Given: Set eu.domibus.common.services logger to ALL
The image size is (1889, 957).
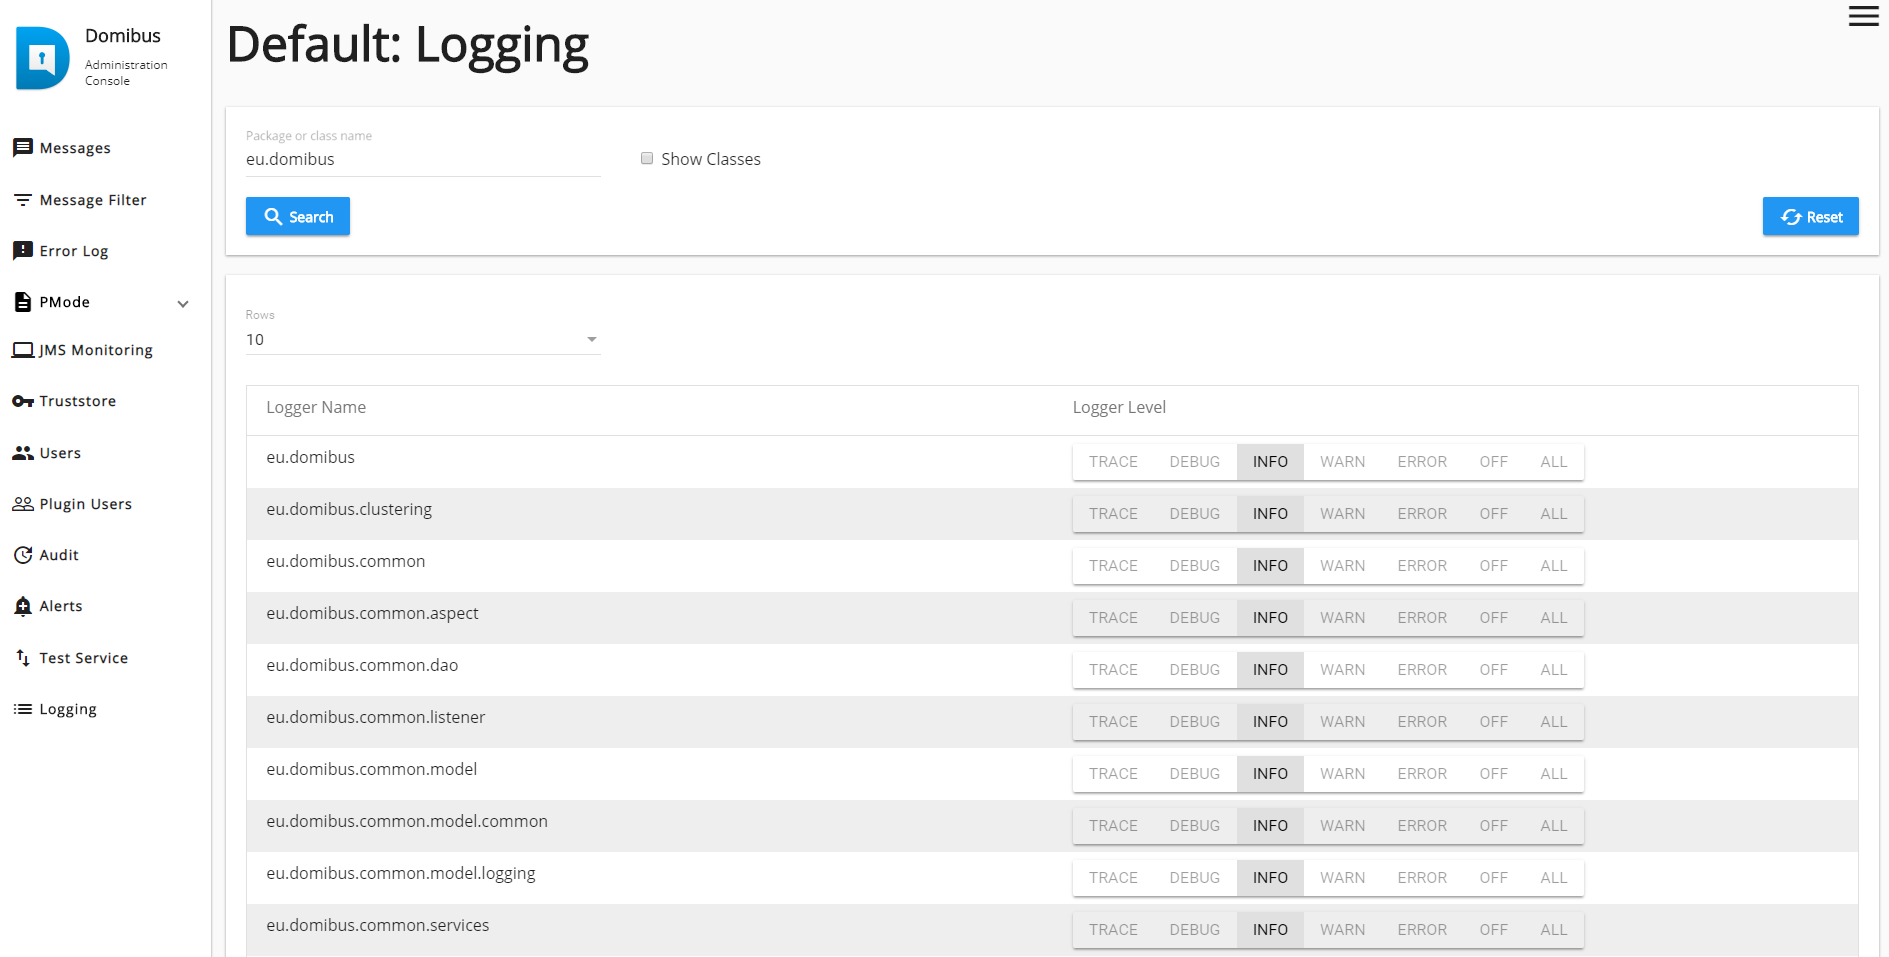Looking at the screenshot, I should [x=1554, y=930].
